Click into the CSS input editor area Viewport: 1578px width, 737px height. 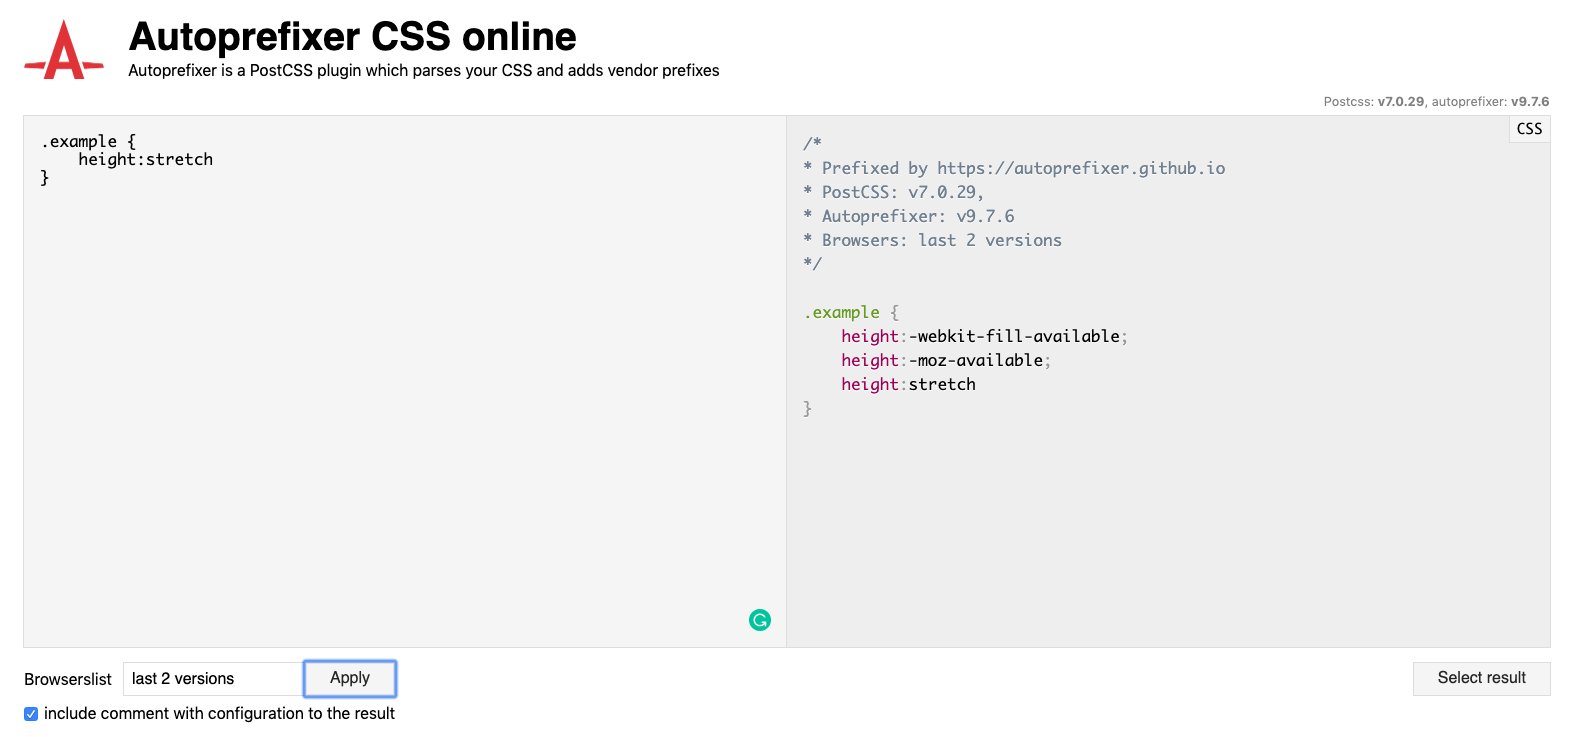tap(405, 381)
